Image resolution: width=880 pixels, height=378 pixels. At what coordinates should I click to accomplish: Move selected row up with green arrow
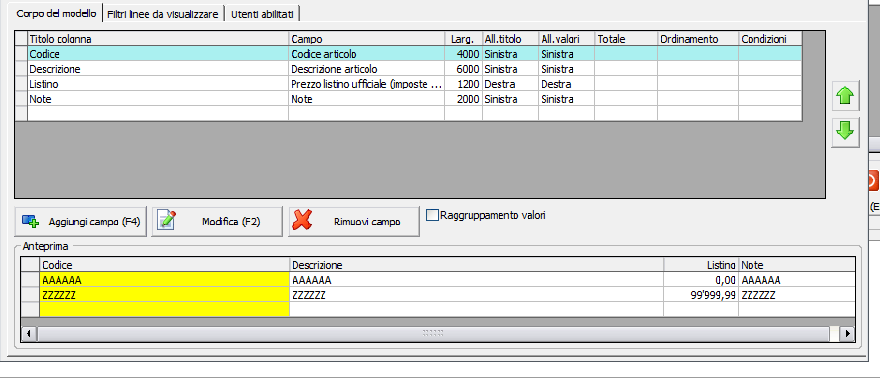[845, 97]
